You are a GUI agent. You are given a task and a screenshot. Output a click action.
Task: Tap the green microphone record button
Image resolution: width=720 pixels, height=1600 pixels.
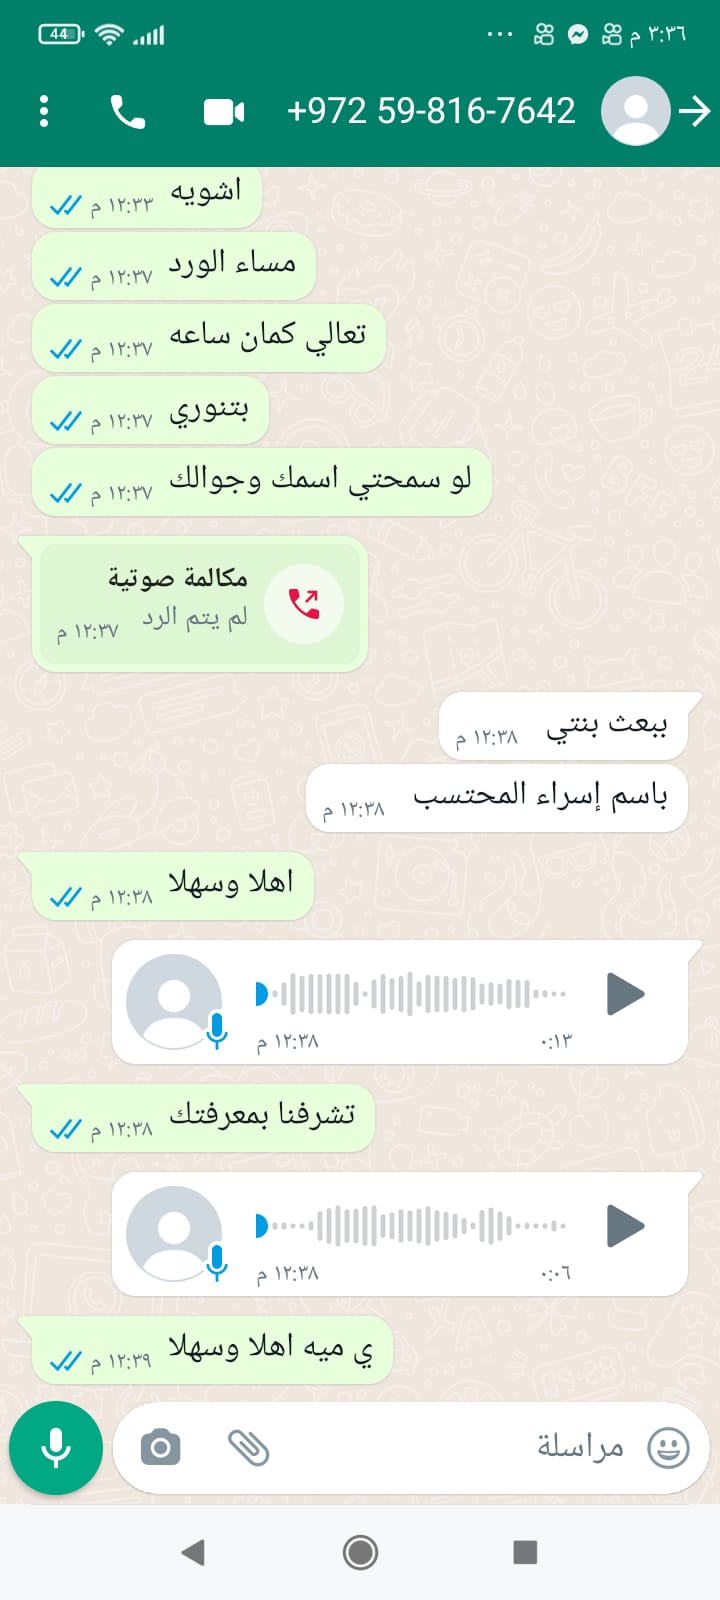point(56,1447)
